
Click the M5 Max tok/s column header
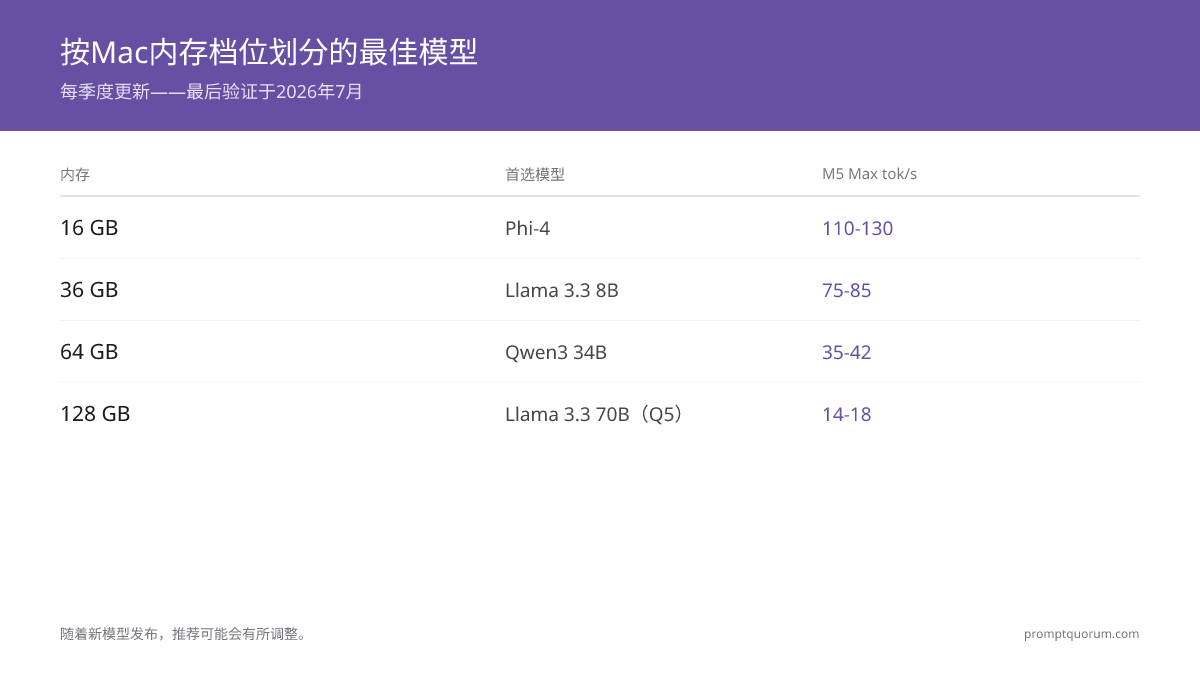point(869,174)
